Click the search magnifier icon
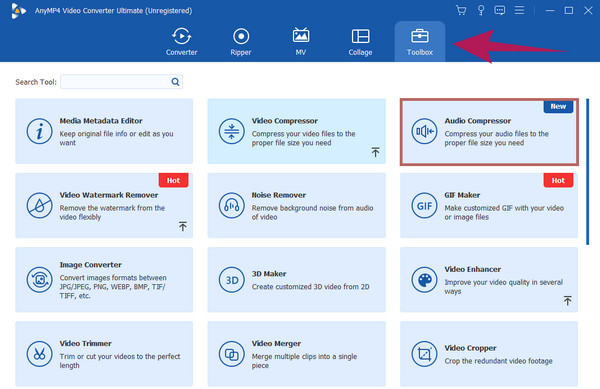 point(175,81)
